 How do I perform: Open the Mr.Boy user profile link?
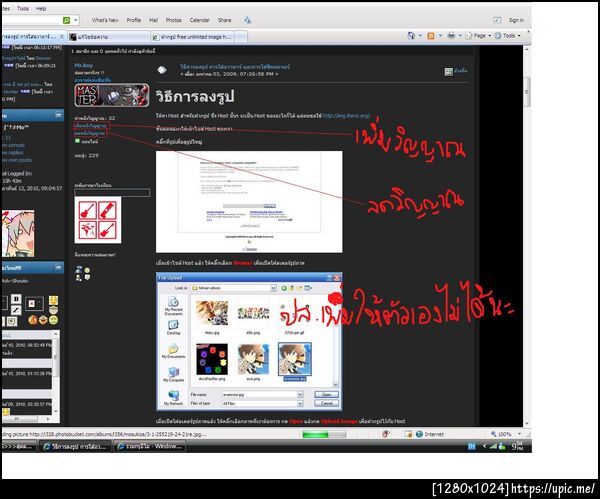pos(83,65)
